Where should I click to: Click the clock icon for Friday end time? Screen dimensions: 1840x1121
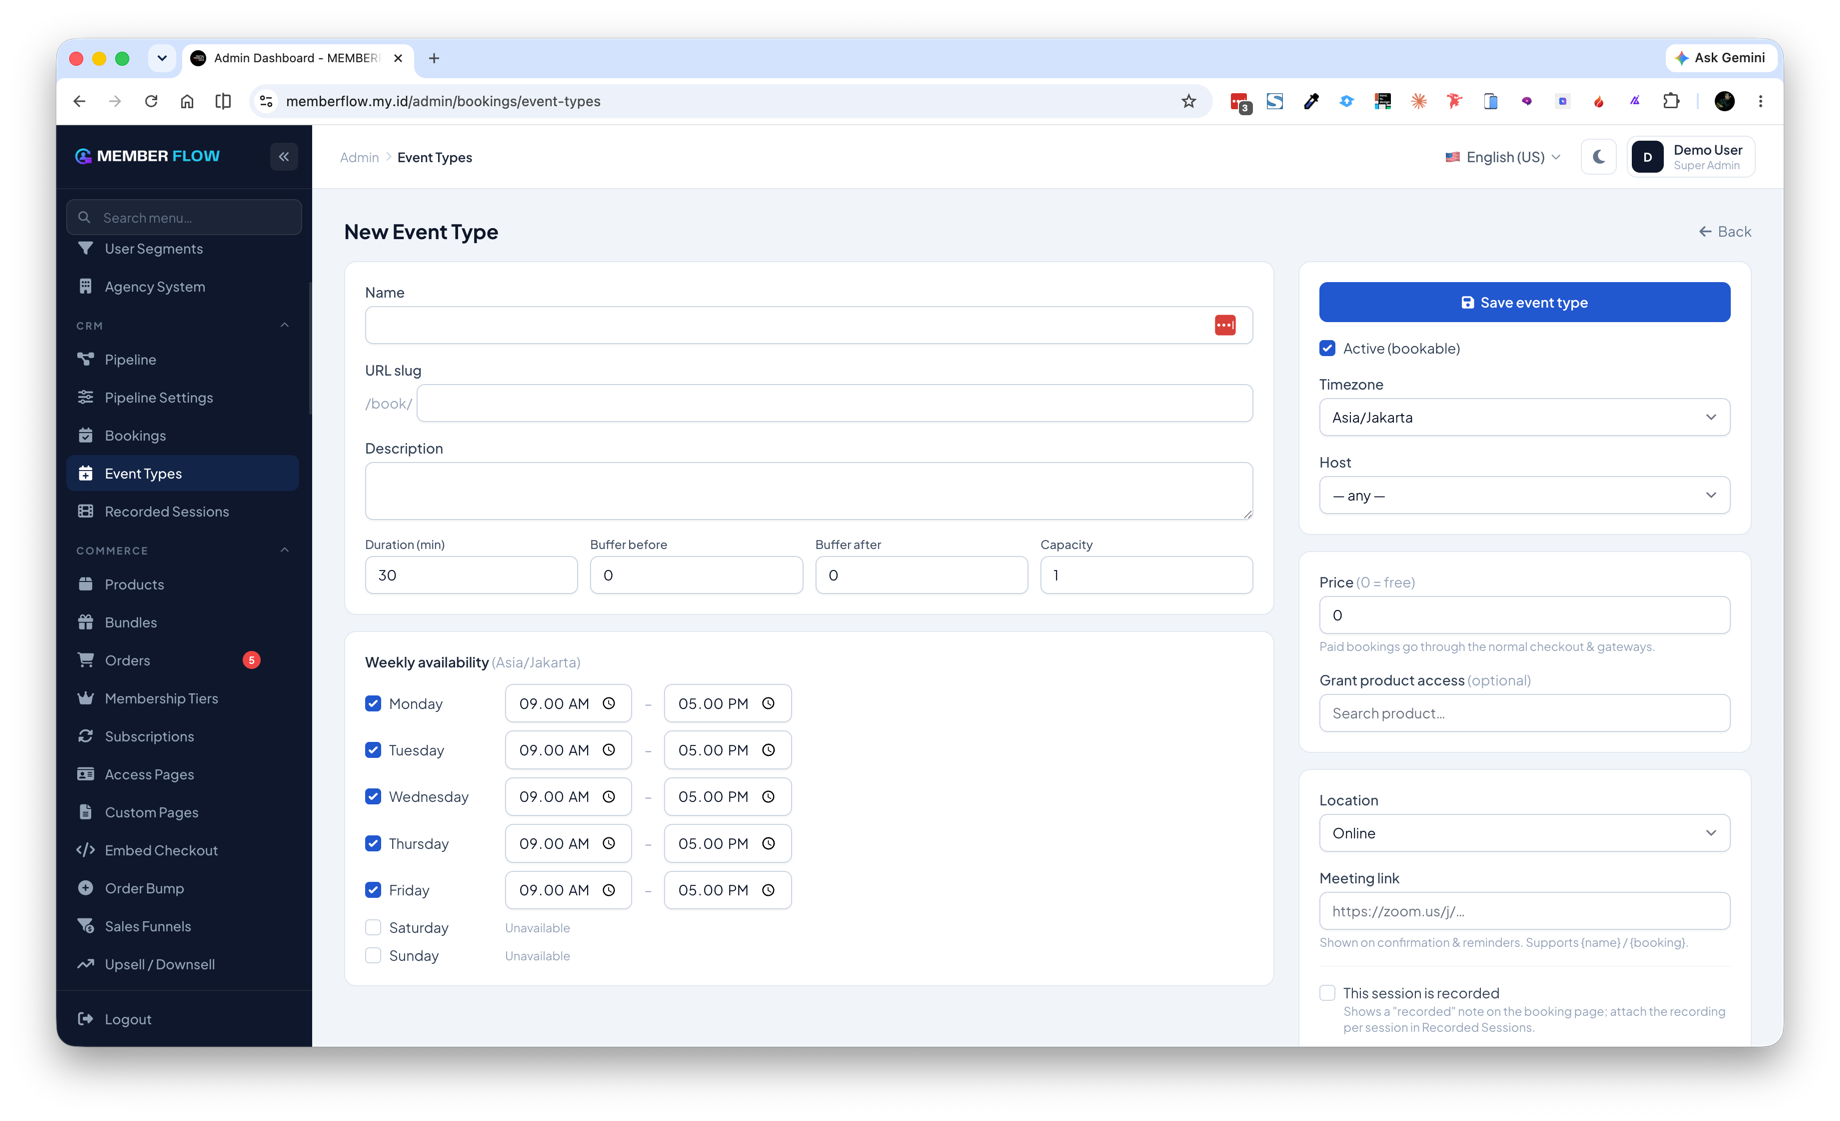(768, 890)
